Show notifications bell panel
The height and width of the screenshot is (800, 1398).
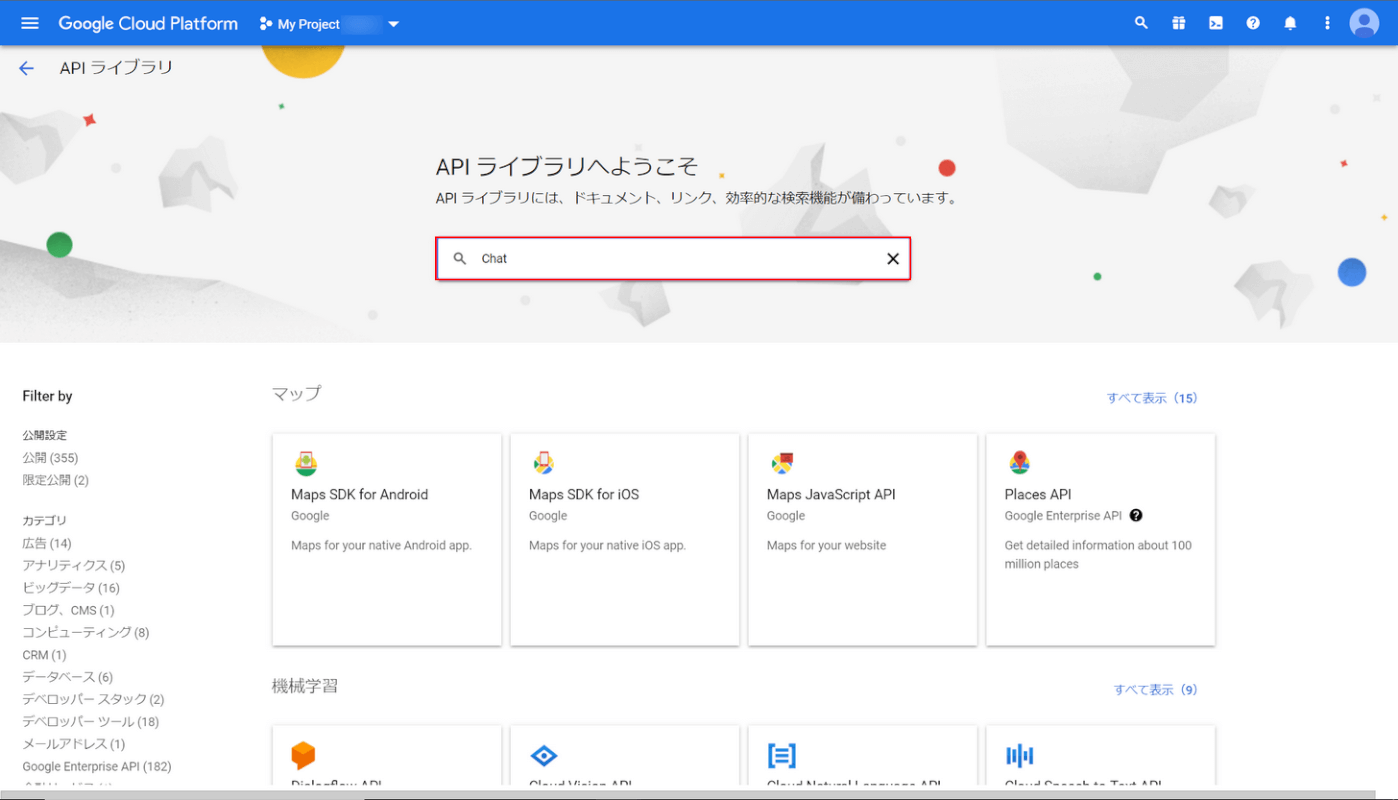click(1290, 23)
